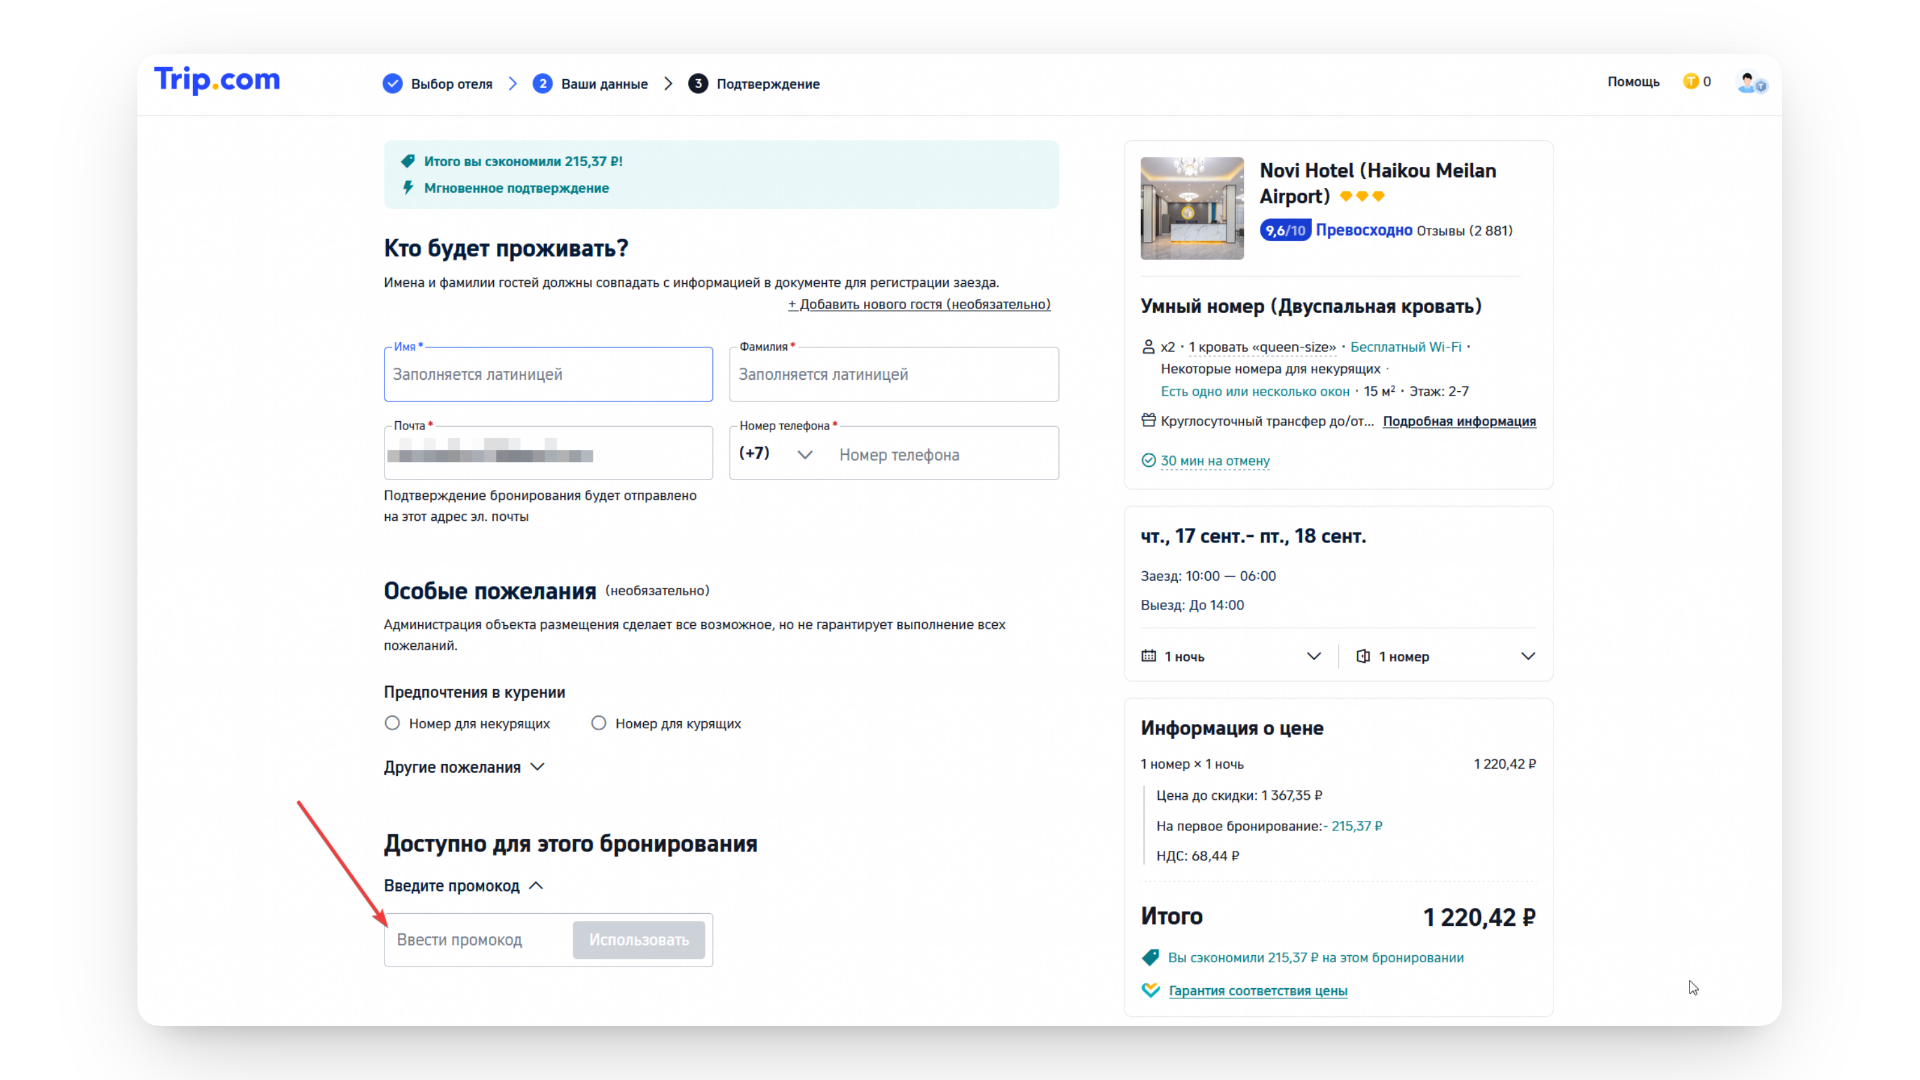Image resolution: width=1920 pixels, height=1080 pixels.
Task: Click the calendar icon beside 1 ночь
Action: (x=1149, y=656)
